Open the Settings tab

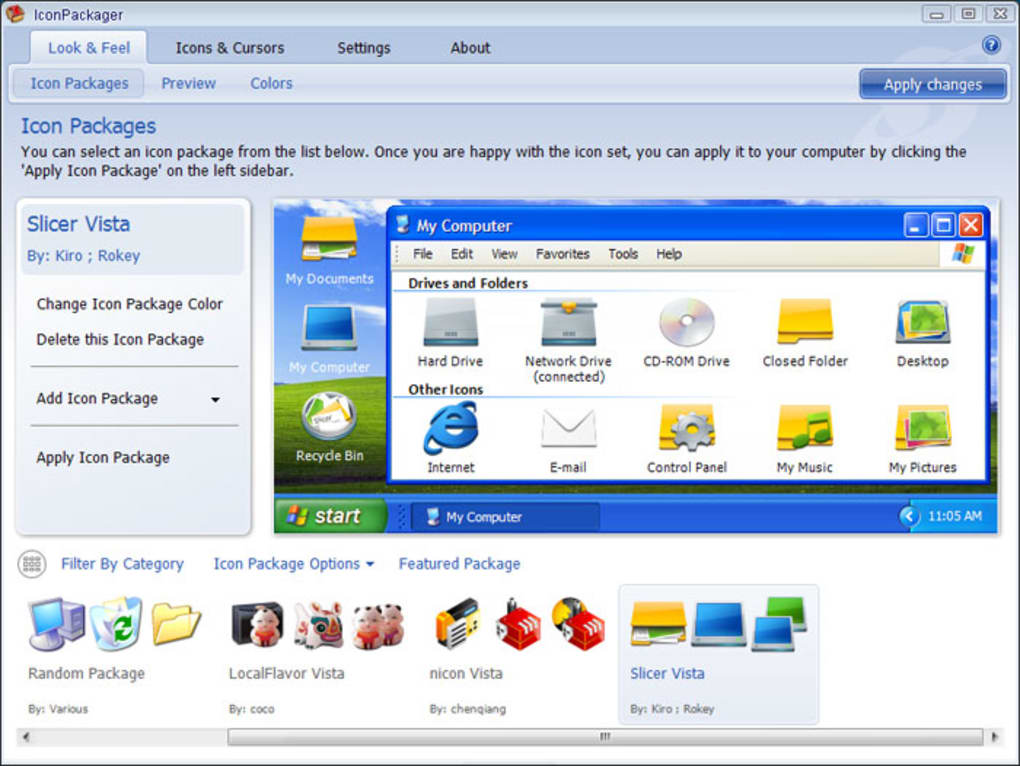[x=363, y=47]
